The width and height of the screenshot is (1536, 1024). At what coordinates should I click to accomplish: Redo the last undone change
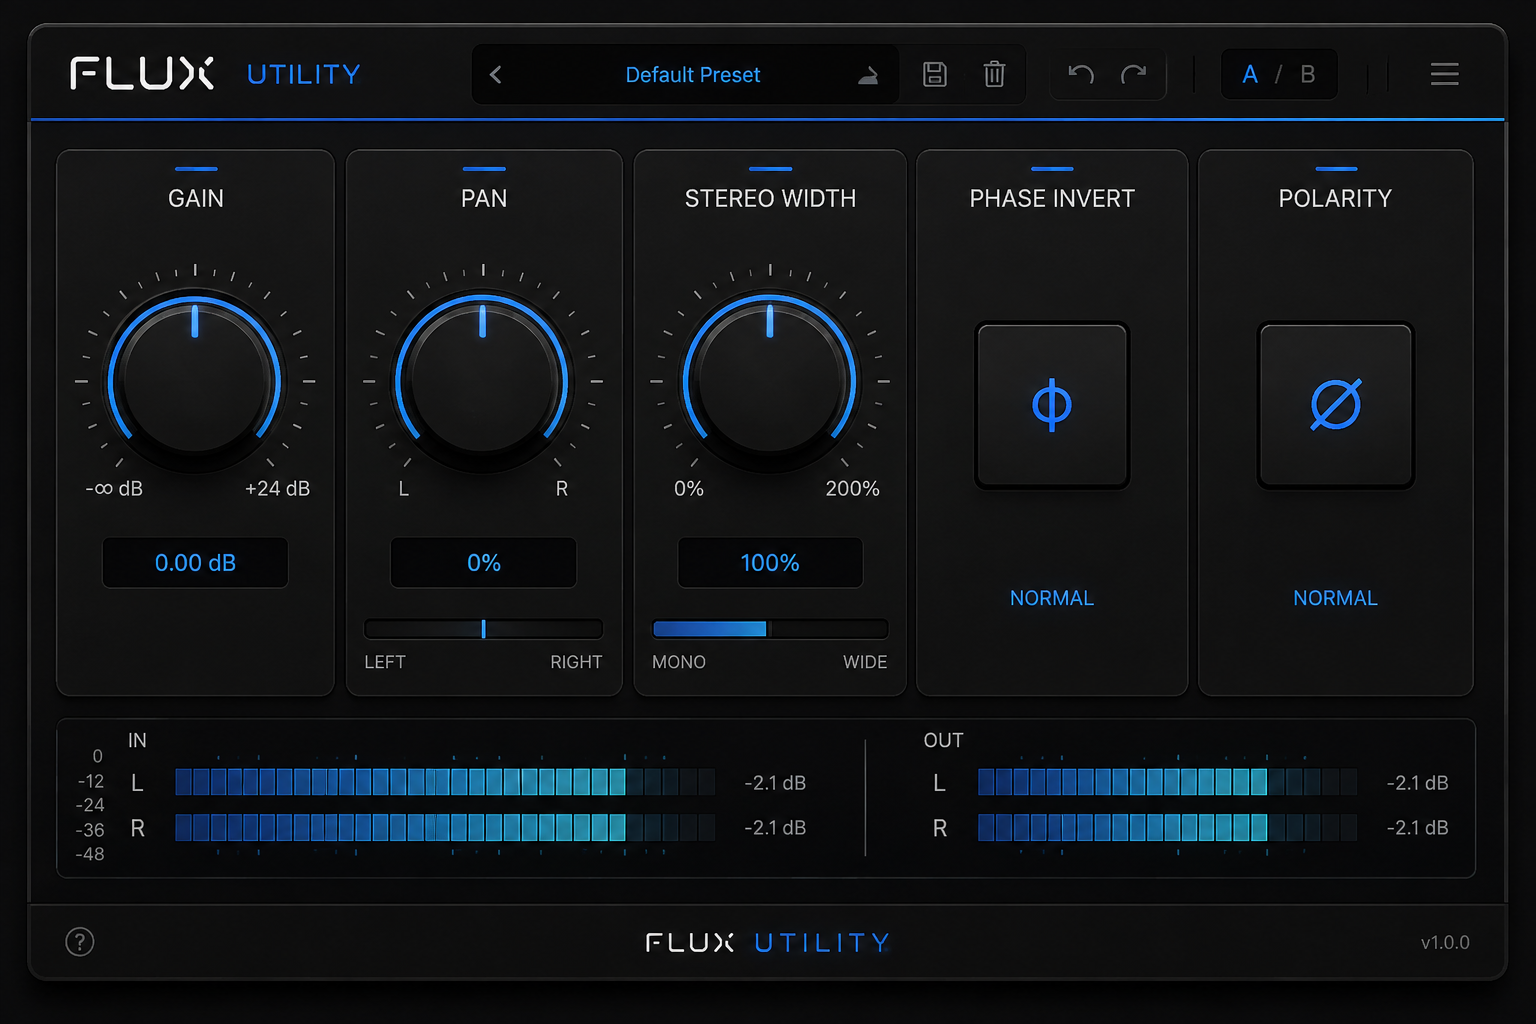point(1133,74)
